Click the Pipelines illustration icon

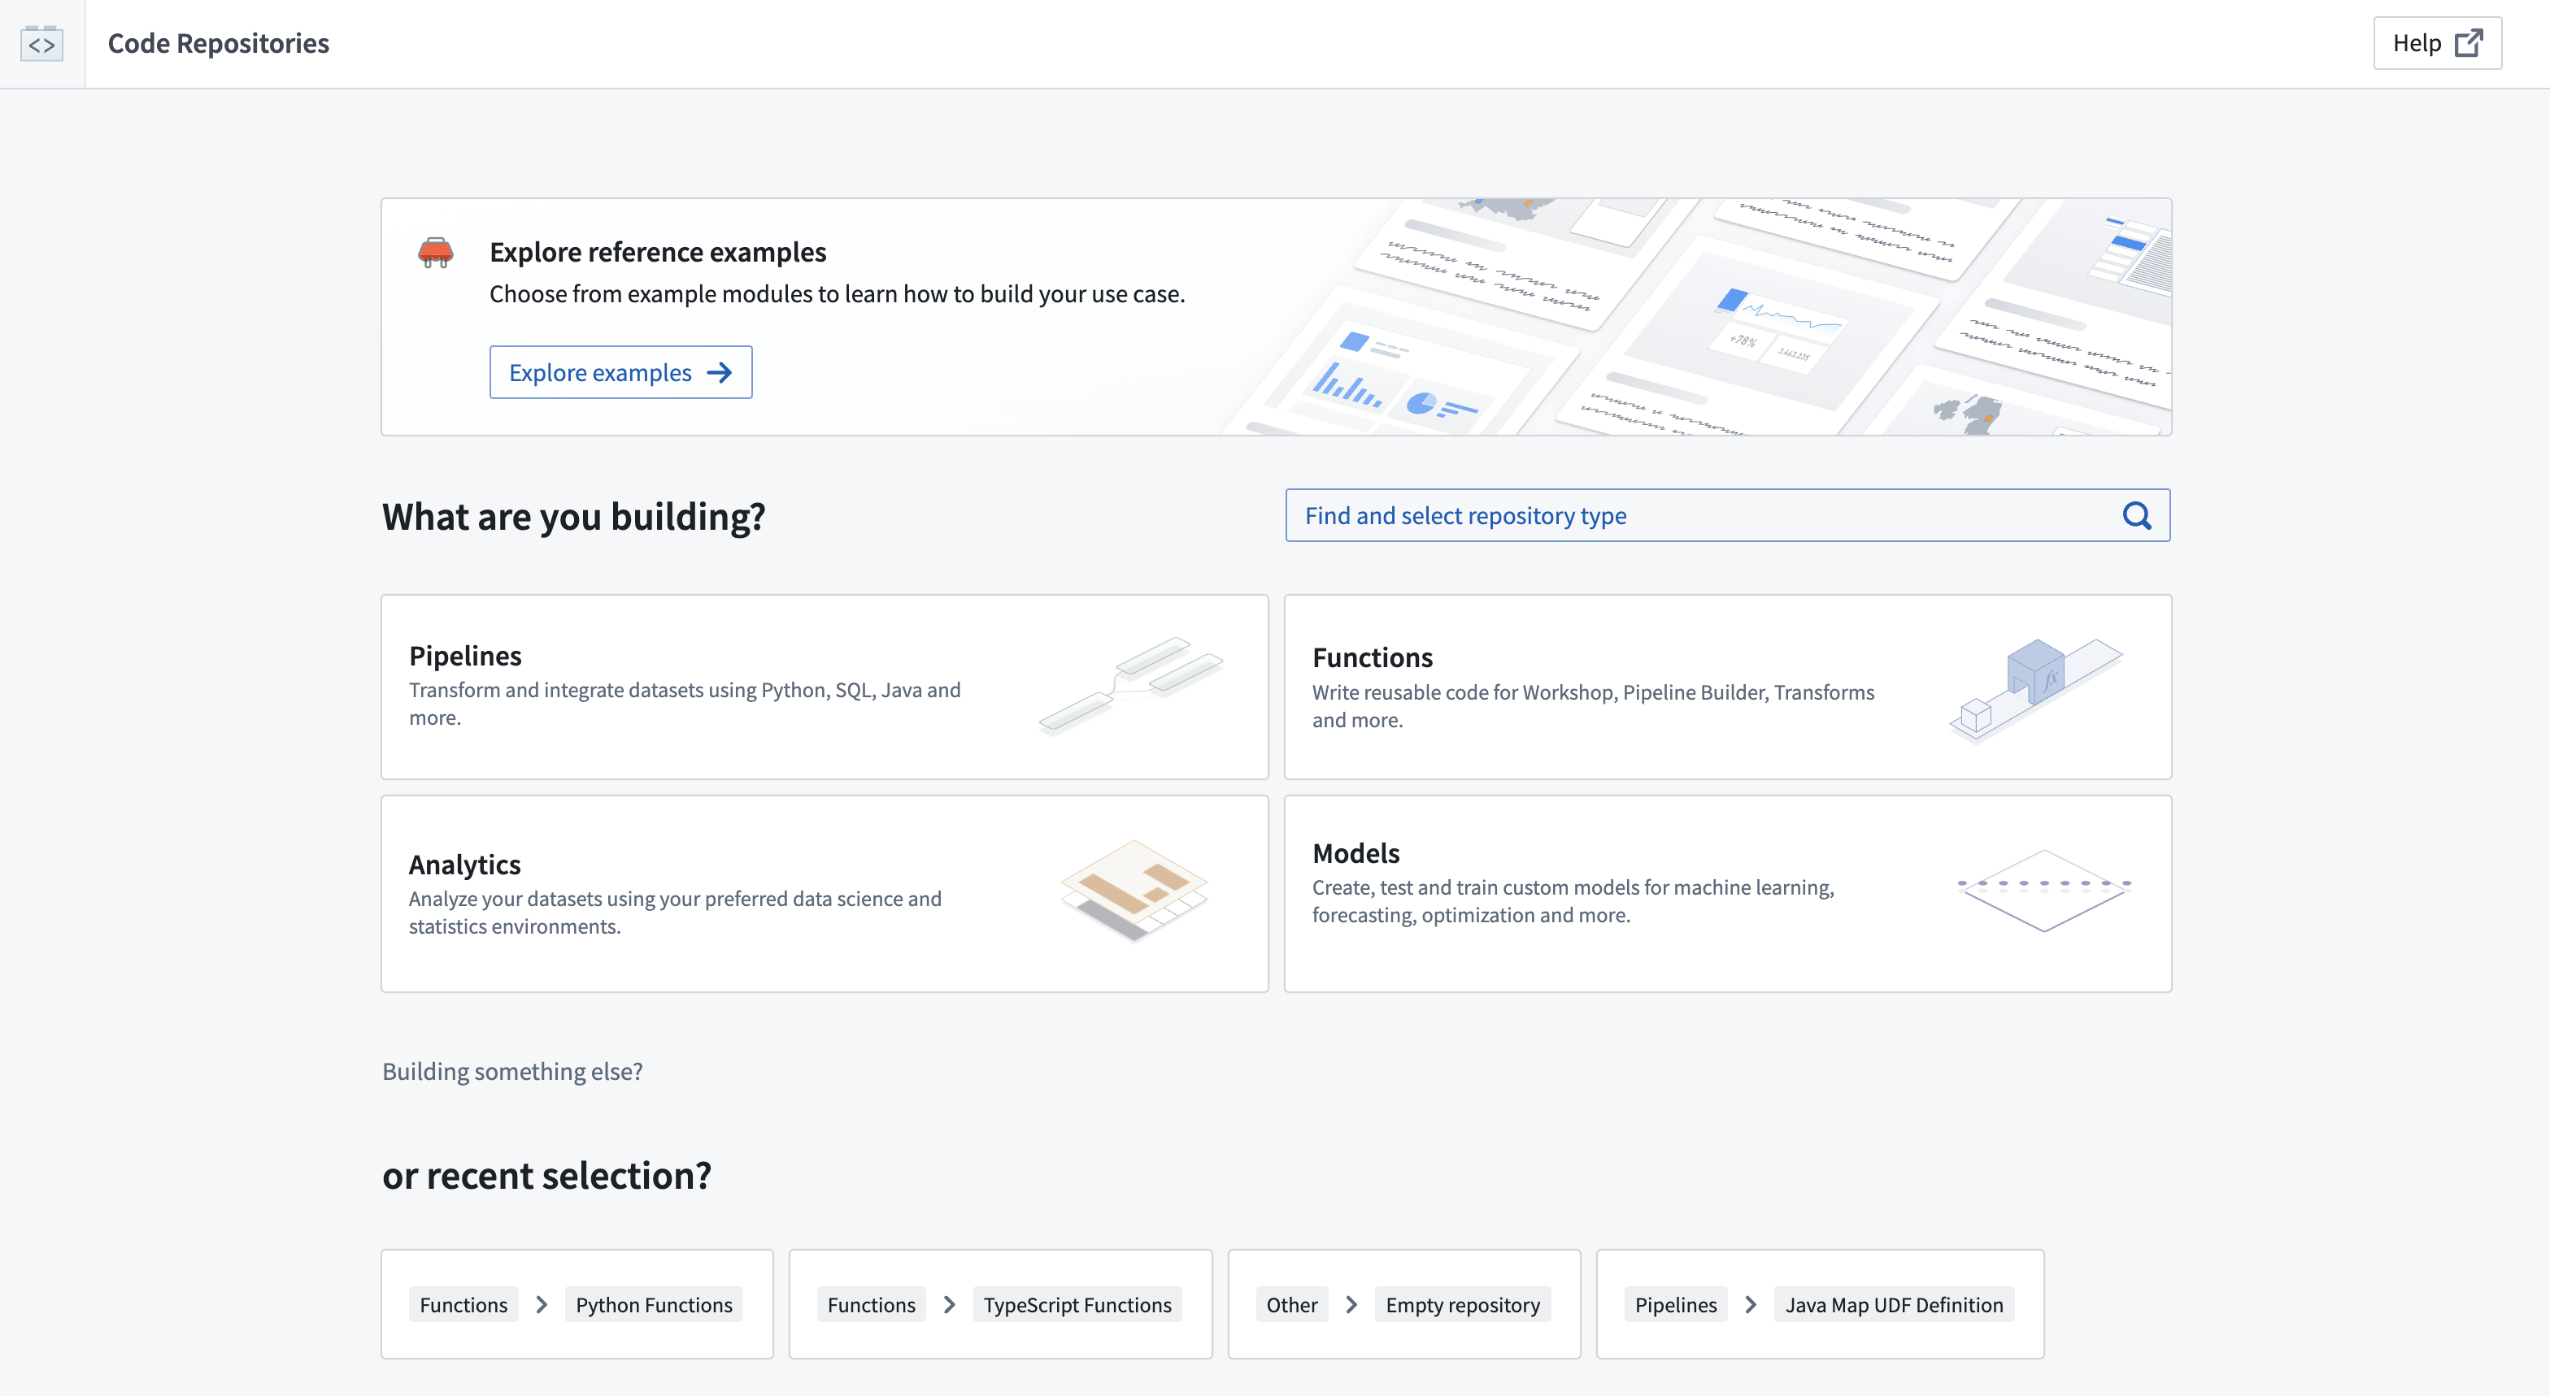(x=1131, y=685)
